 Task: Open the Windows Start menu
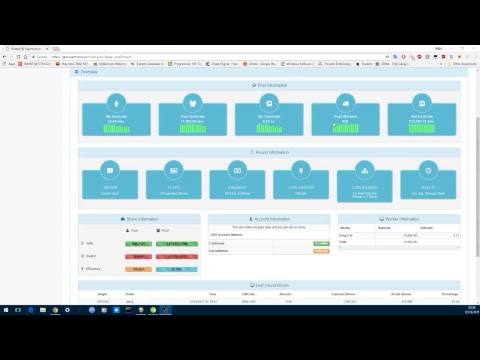coord(6,310)
